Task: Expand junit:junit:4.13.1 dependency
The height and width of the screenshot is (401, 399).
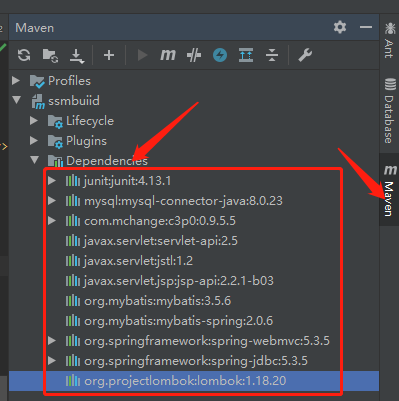Action: (52, 181)
